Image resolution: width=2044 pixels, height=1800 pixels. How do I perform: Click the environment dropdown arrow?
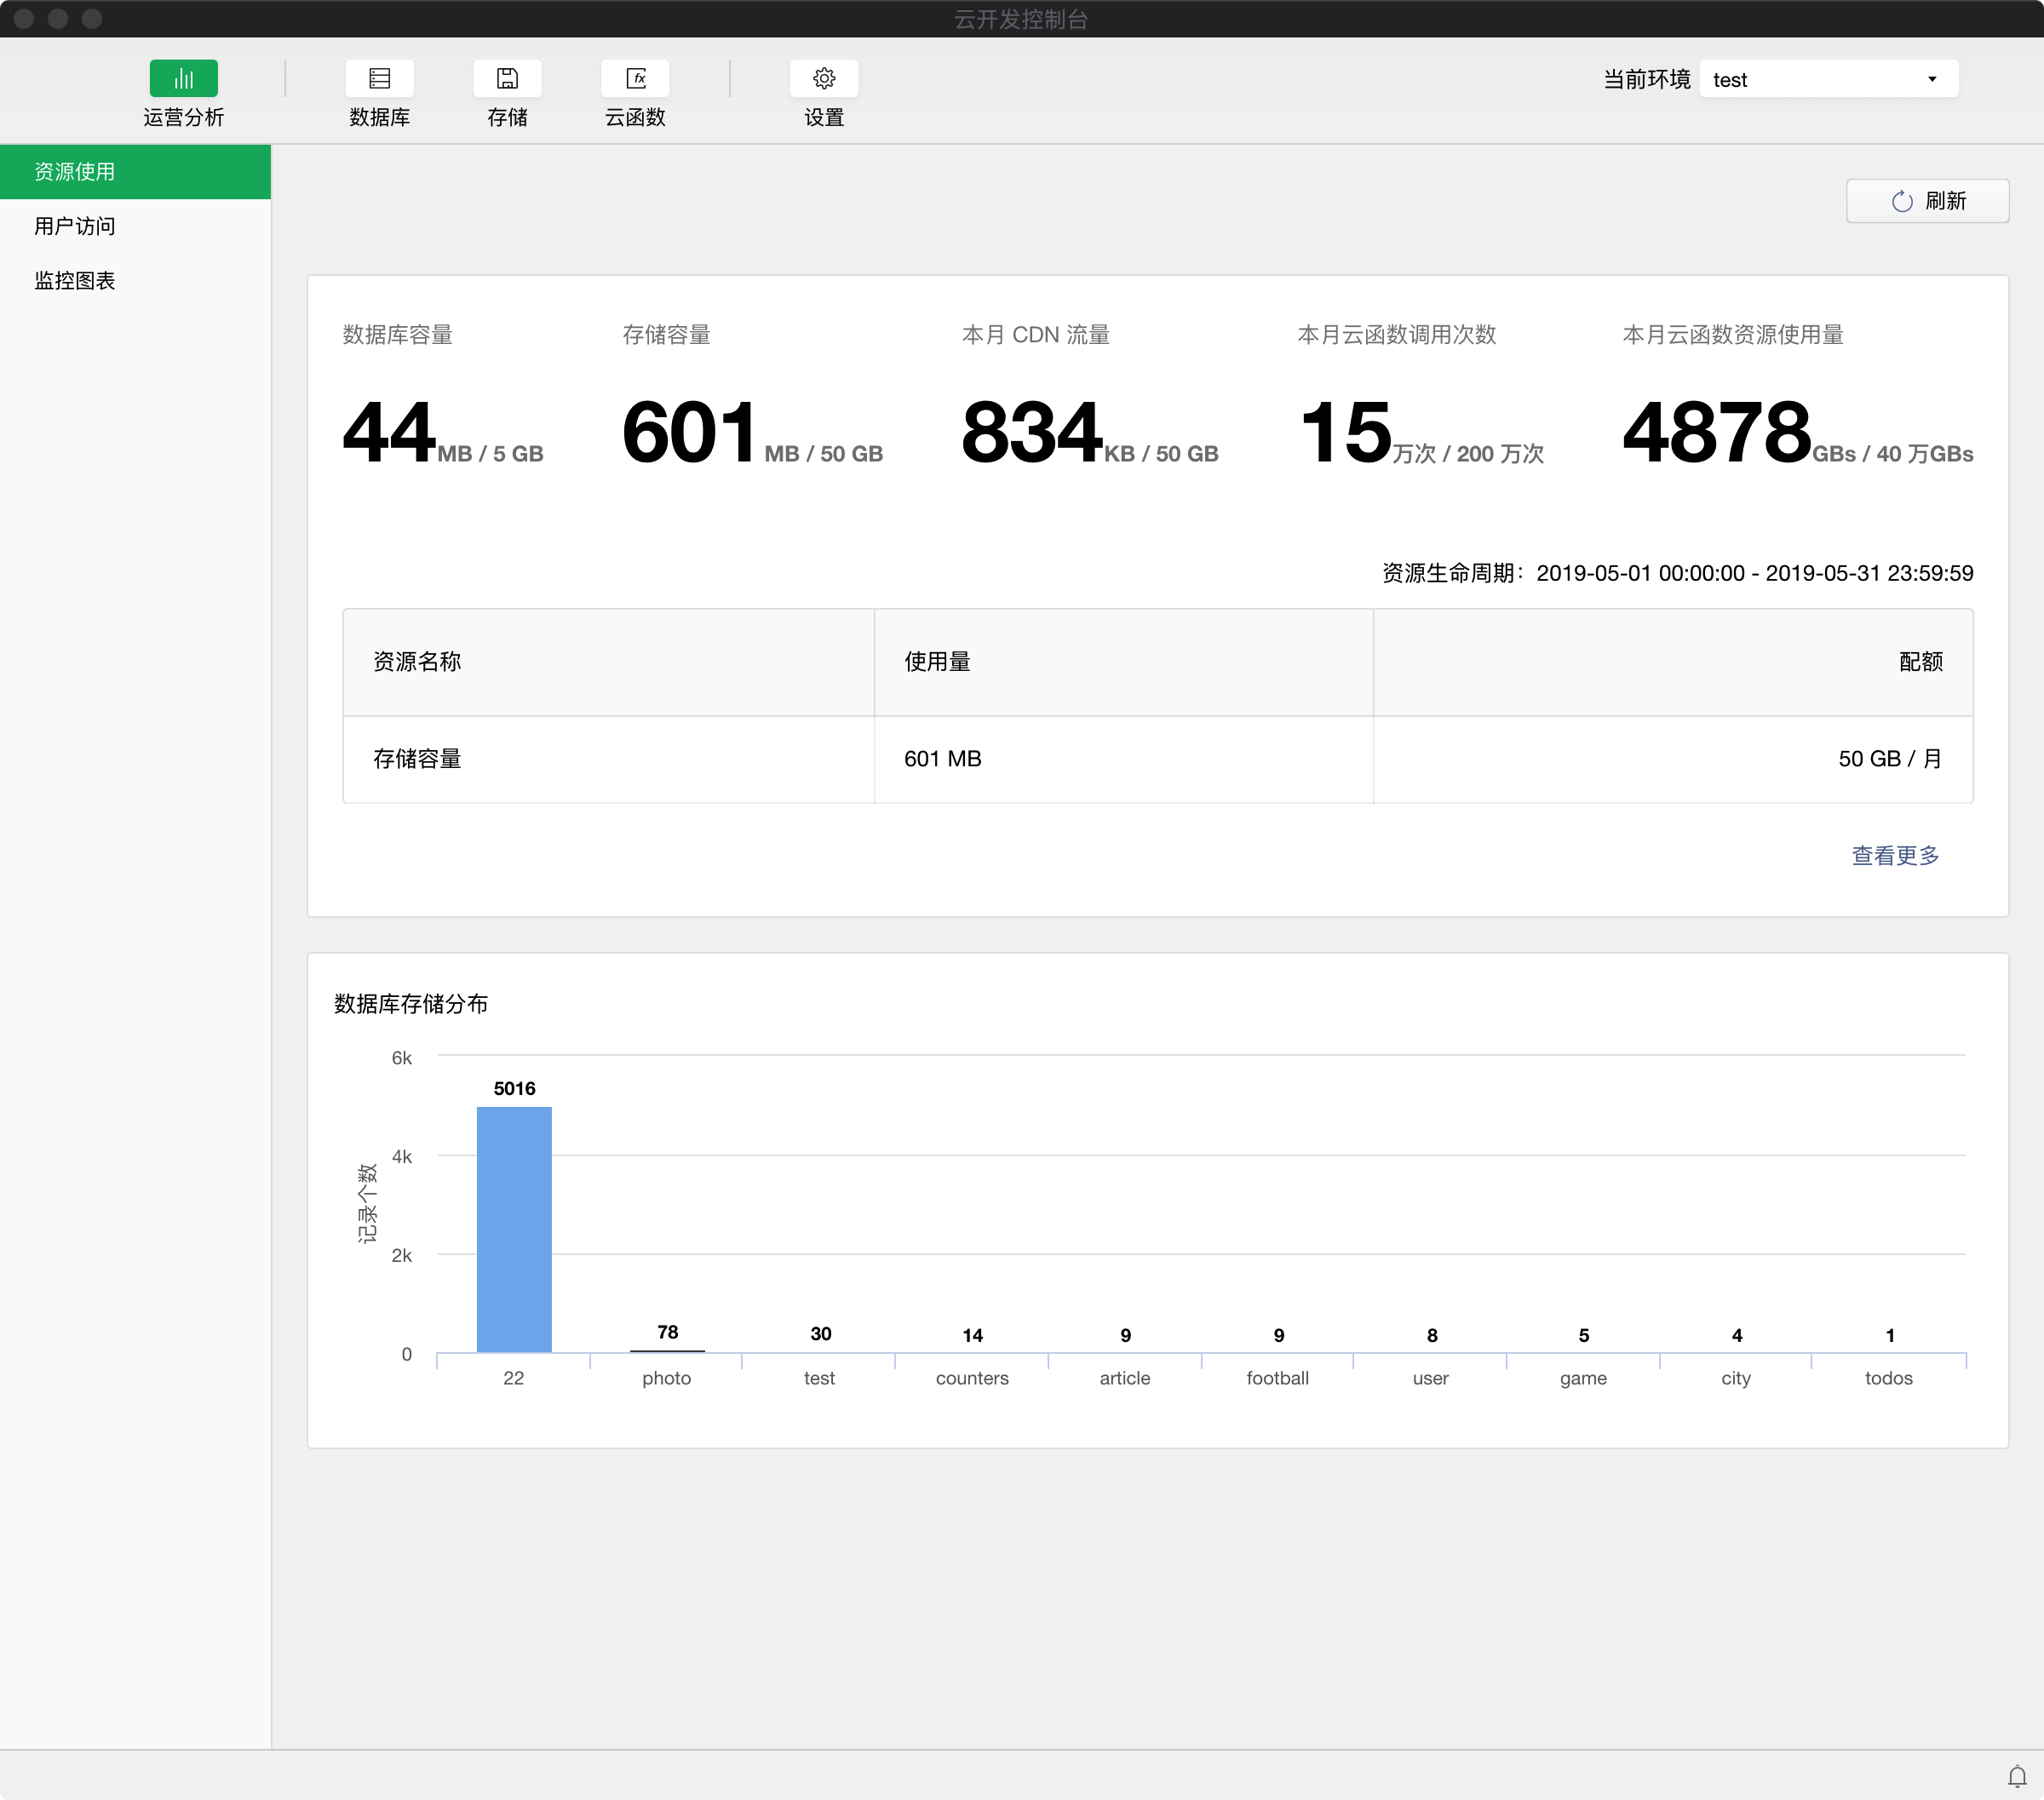point(1931,79)
